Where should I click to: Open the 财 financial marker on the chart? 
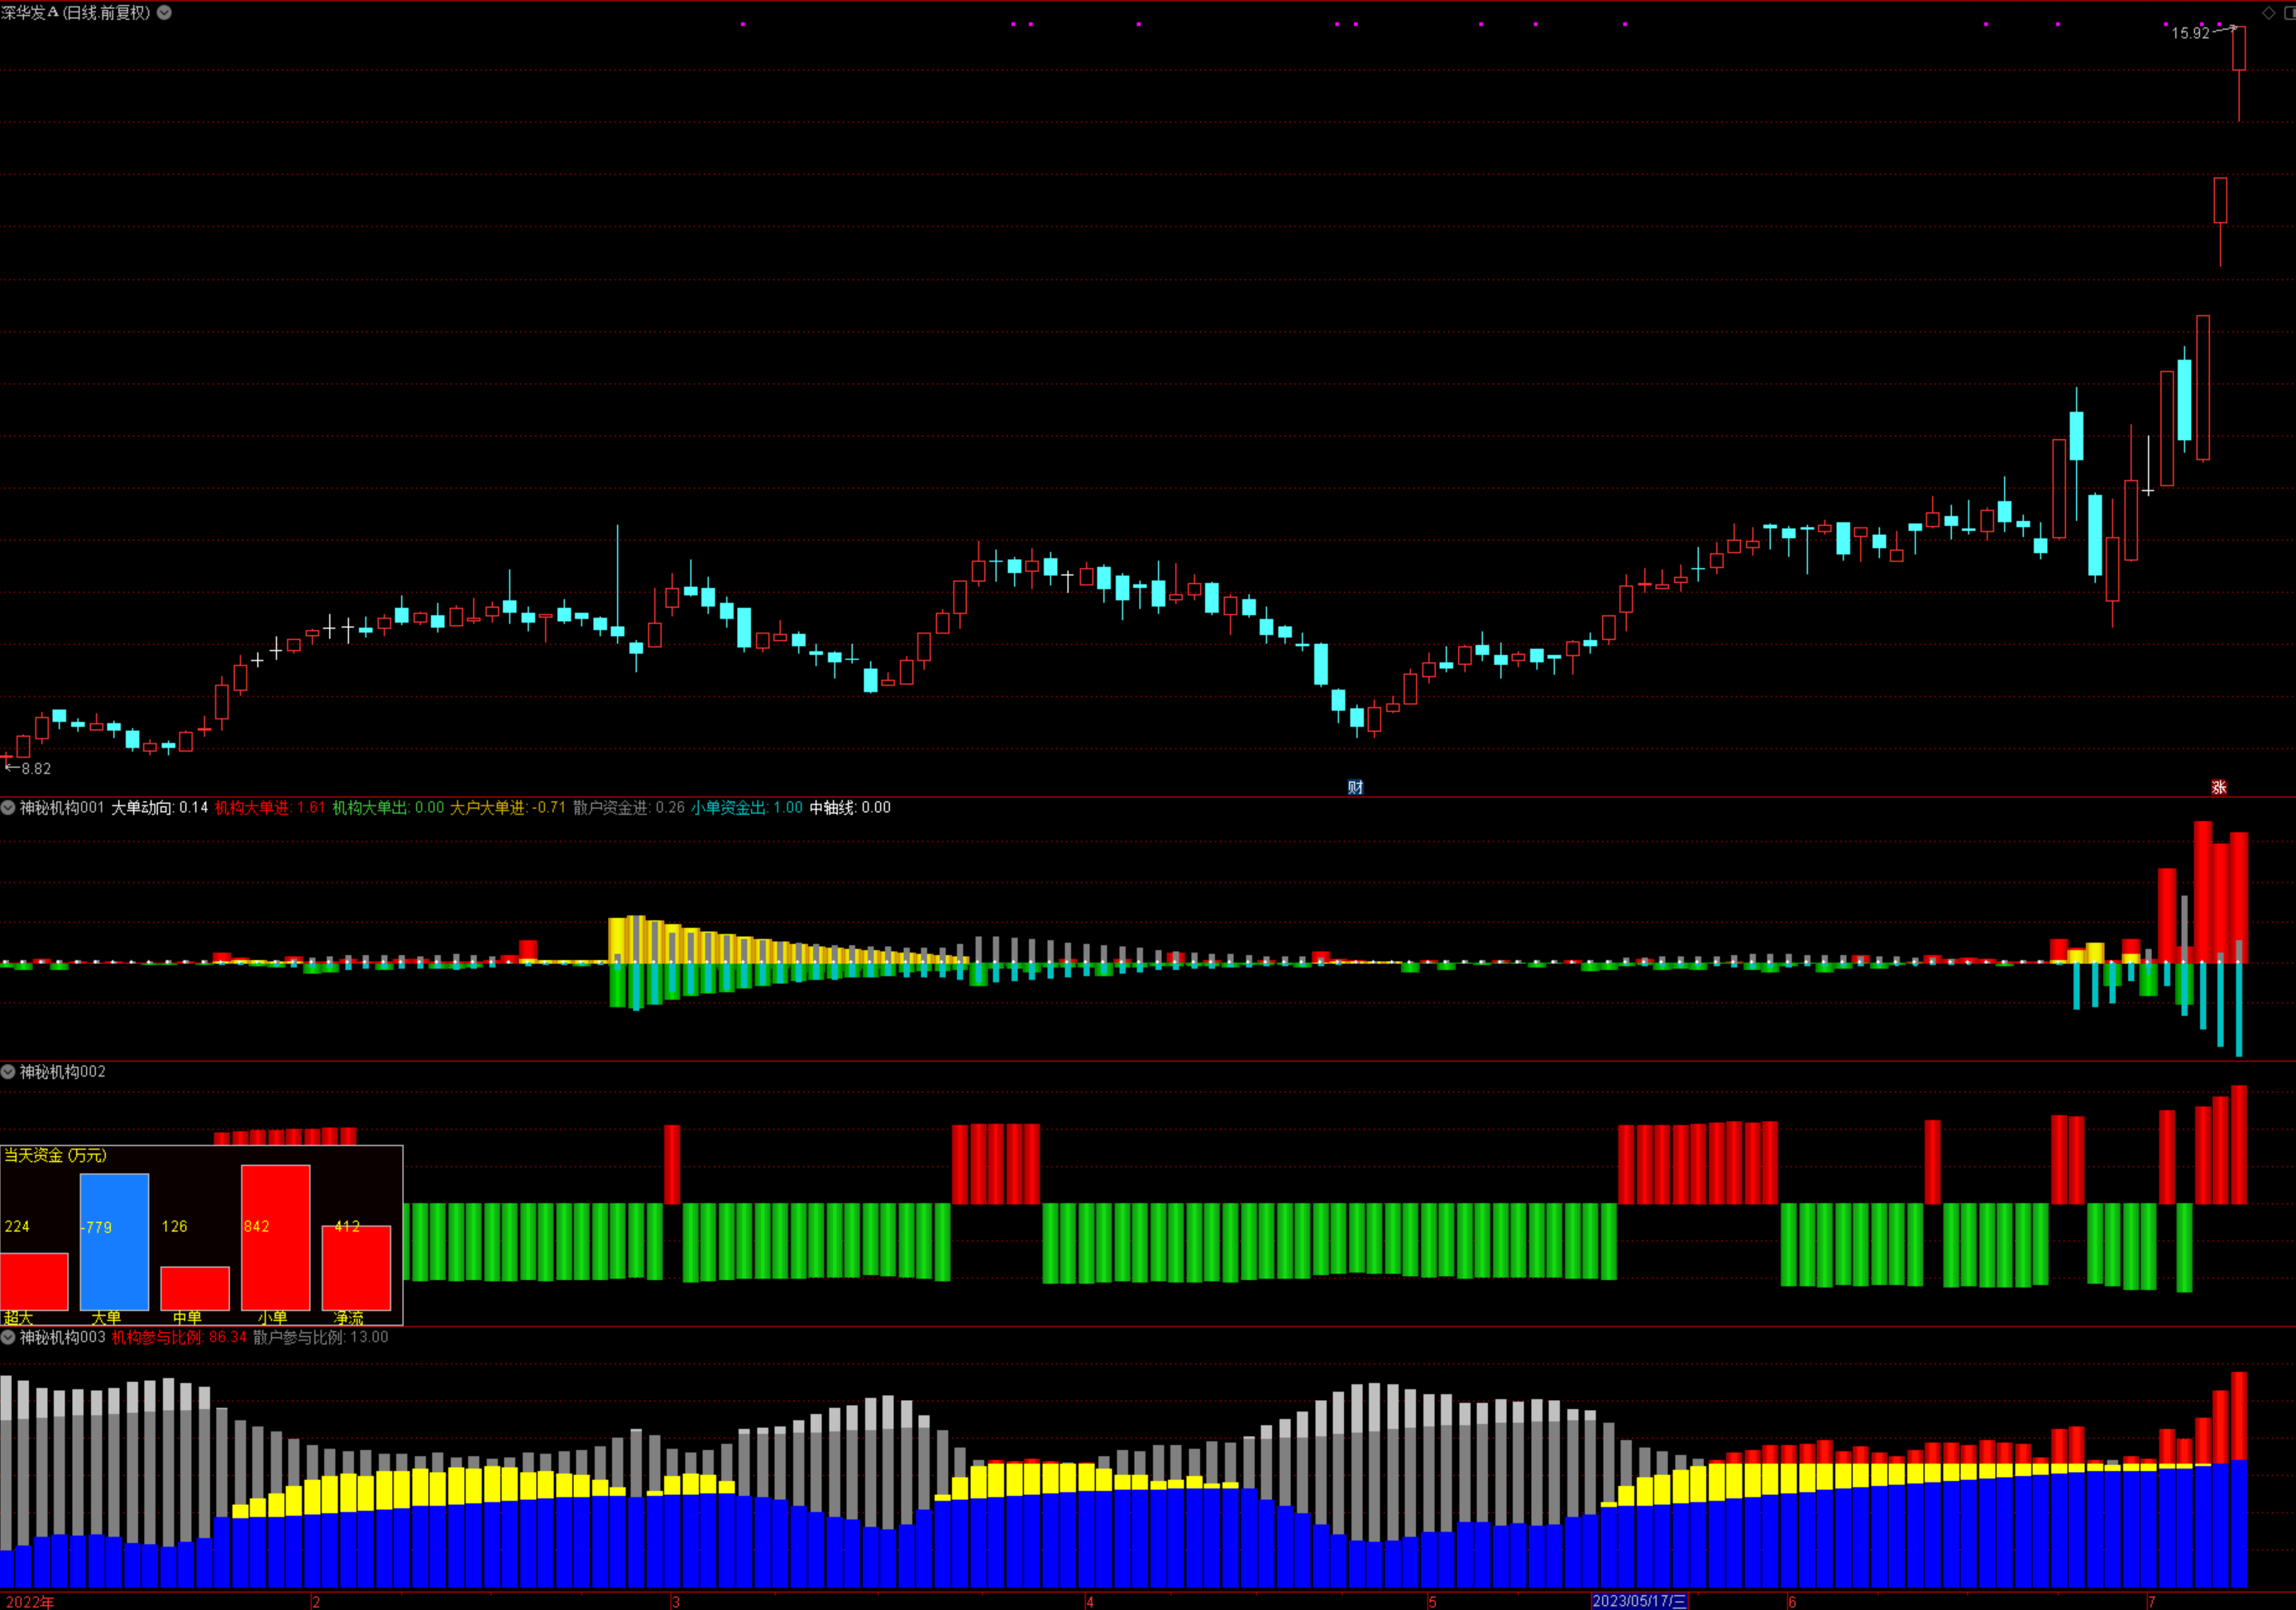[1355, 787]
